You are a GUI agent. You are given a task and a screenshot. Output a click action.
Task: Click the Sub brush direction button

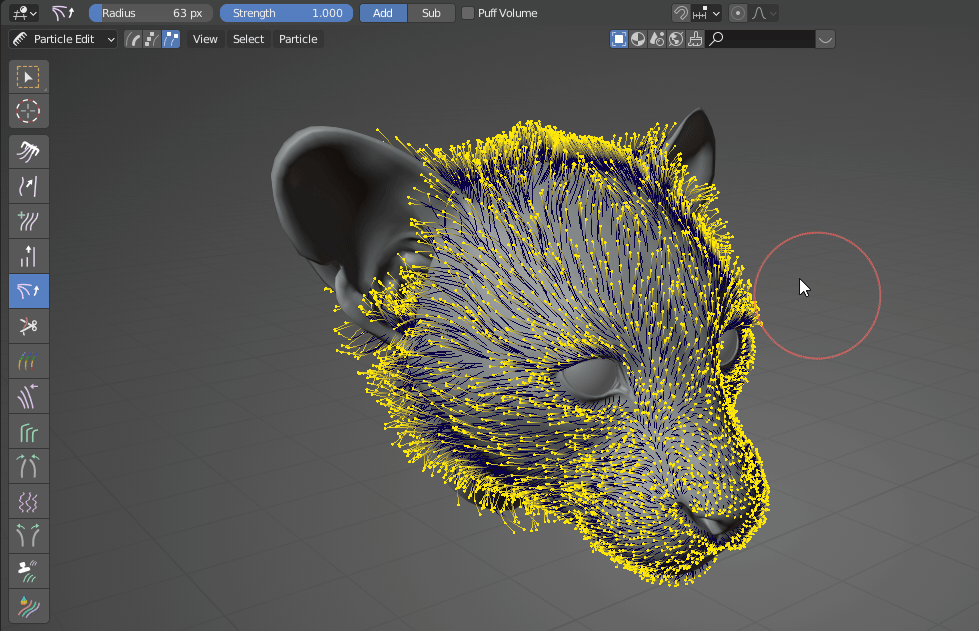(x=431, y=13)
